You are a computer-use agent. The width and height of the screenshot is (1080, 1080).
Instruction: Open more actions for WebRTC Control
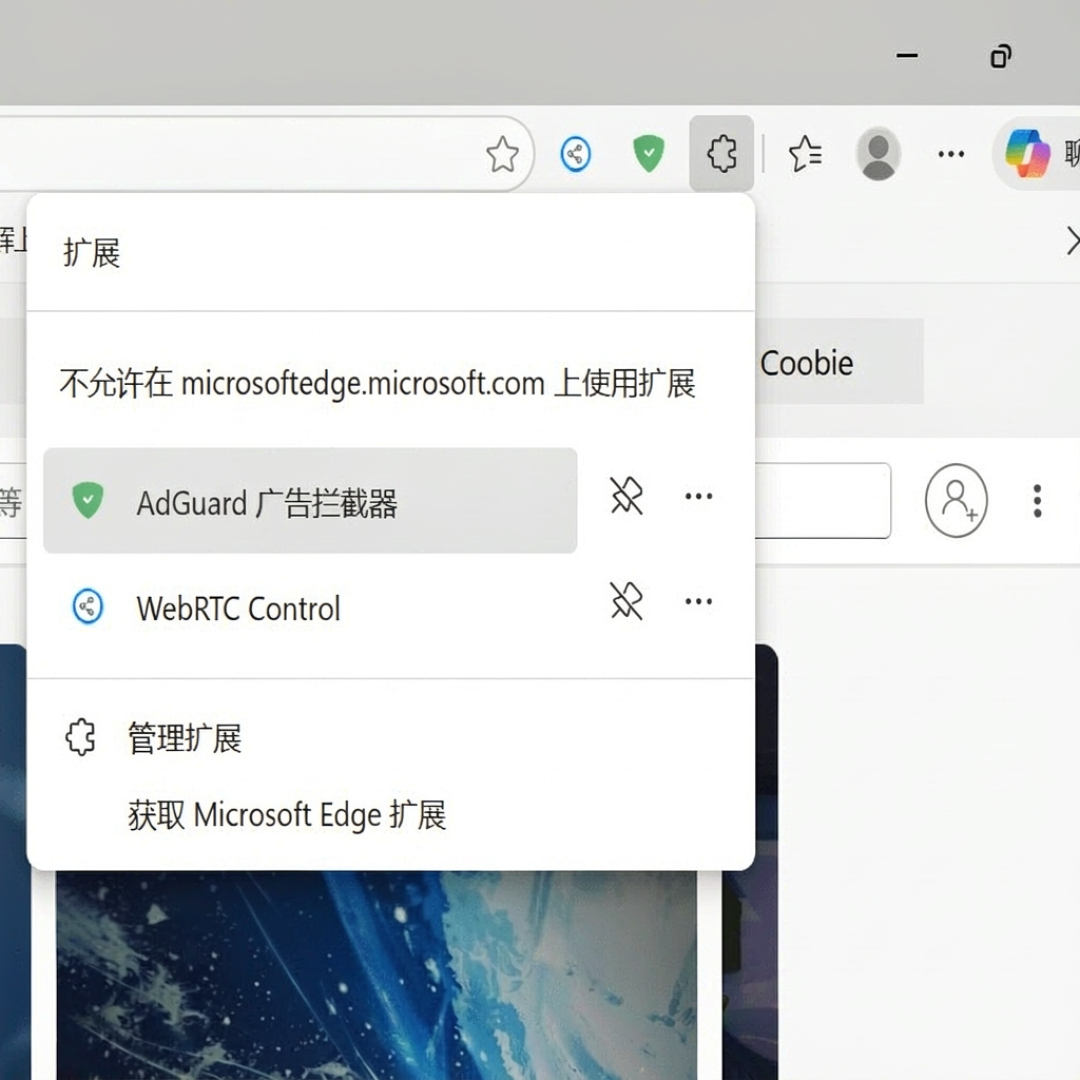[698, 601]
